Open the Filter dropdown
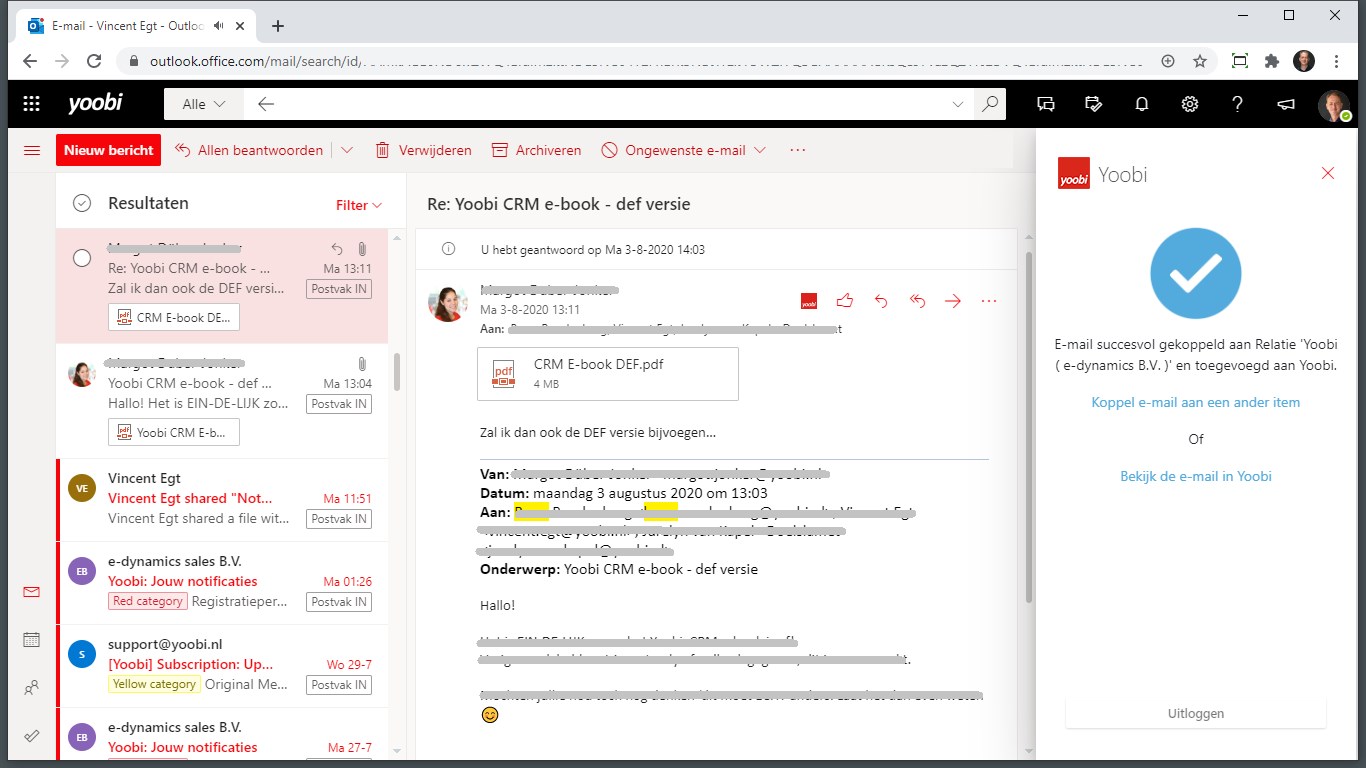 (x=359, y=205)
